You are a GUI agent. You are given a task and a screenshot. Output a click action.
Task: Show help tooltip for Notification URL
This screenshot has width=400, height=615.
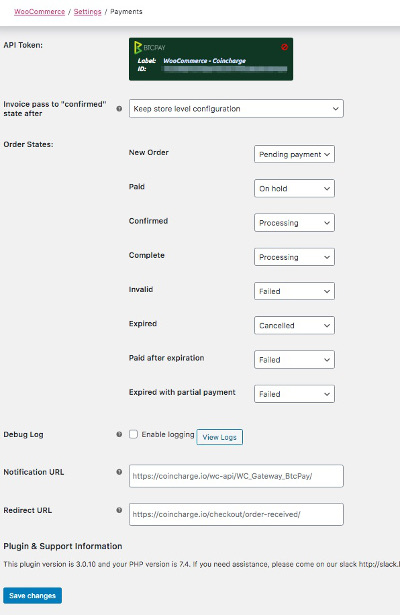click(119, 472)
